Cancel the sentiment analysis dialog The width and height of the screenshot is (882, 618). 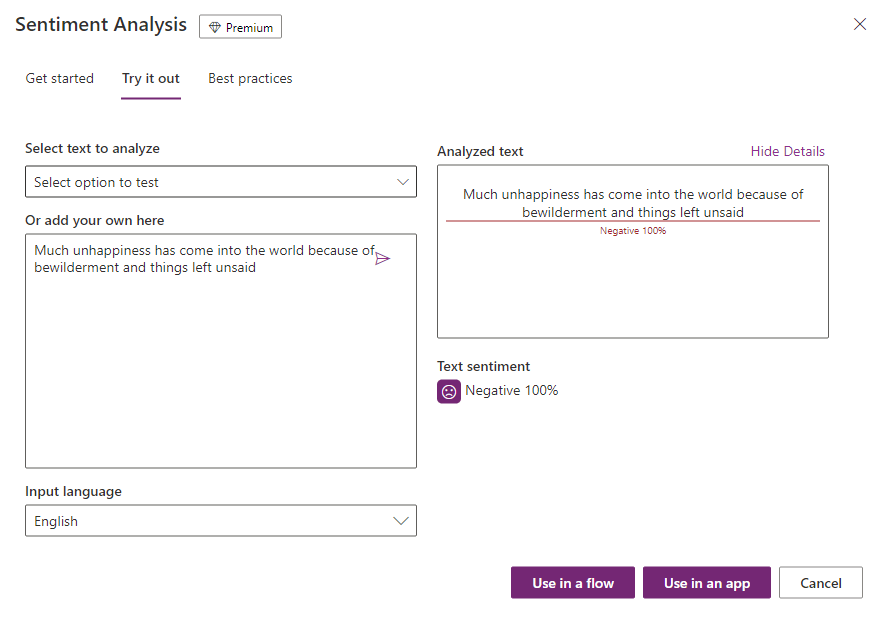click(820, 583)
